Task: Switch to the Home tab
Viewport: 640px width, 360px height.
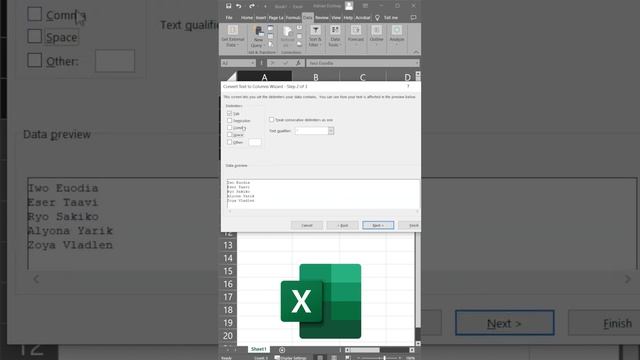Action: 247,18
